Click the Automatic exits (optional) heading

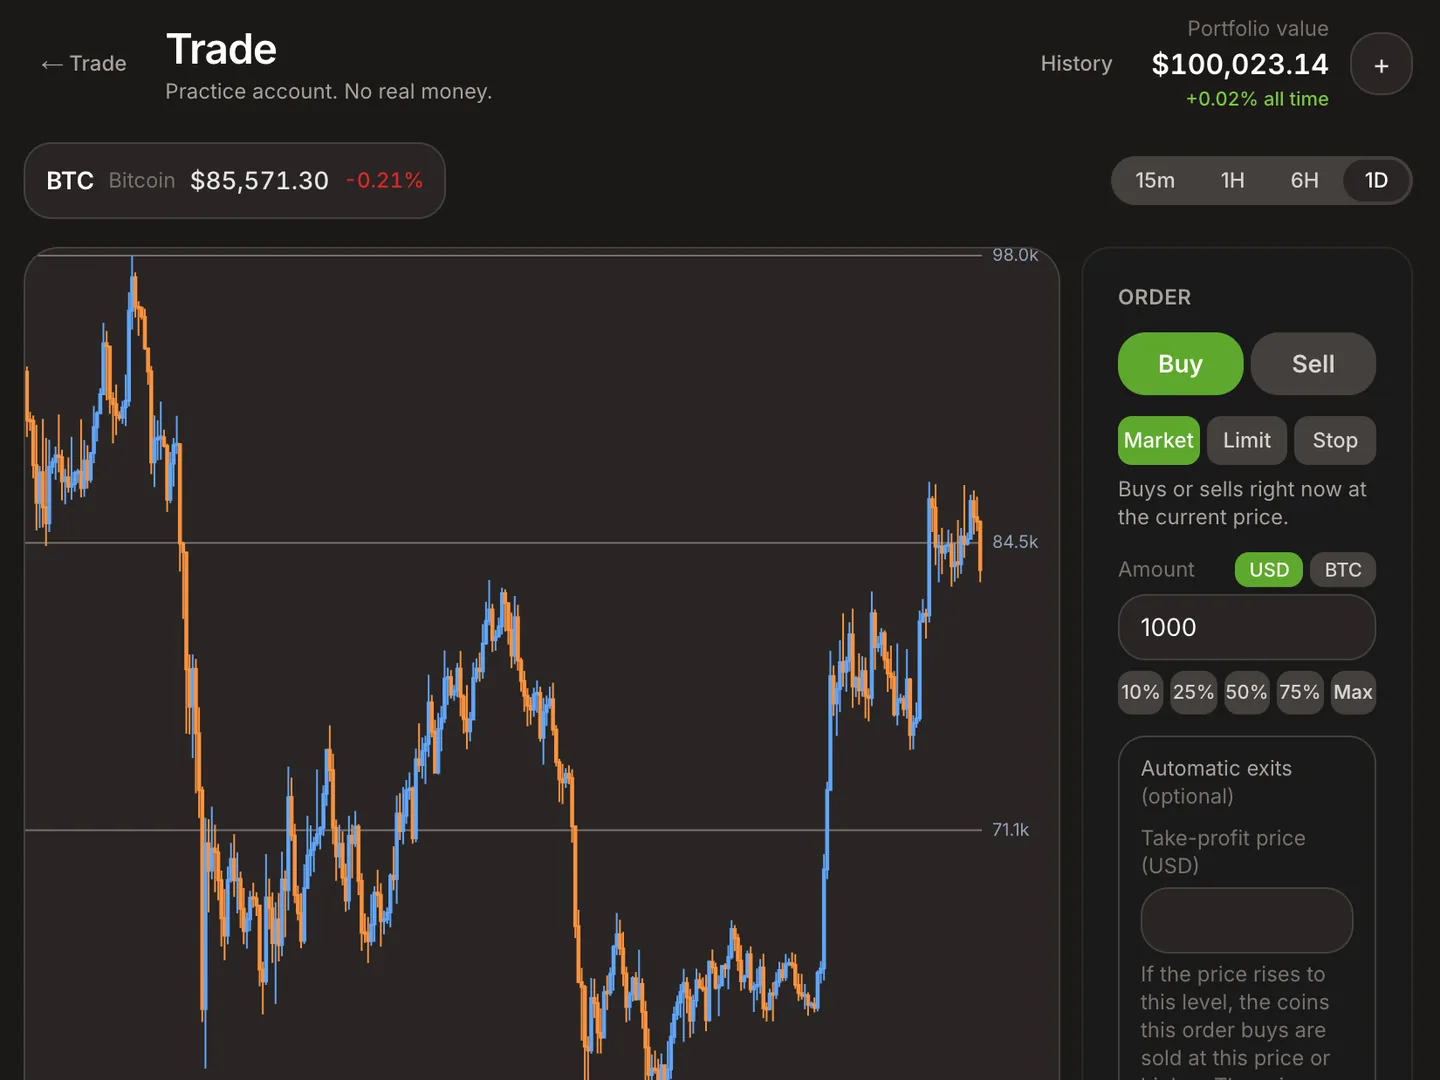tap(1216, 783)
